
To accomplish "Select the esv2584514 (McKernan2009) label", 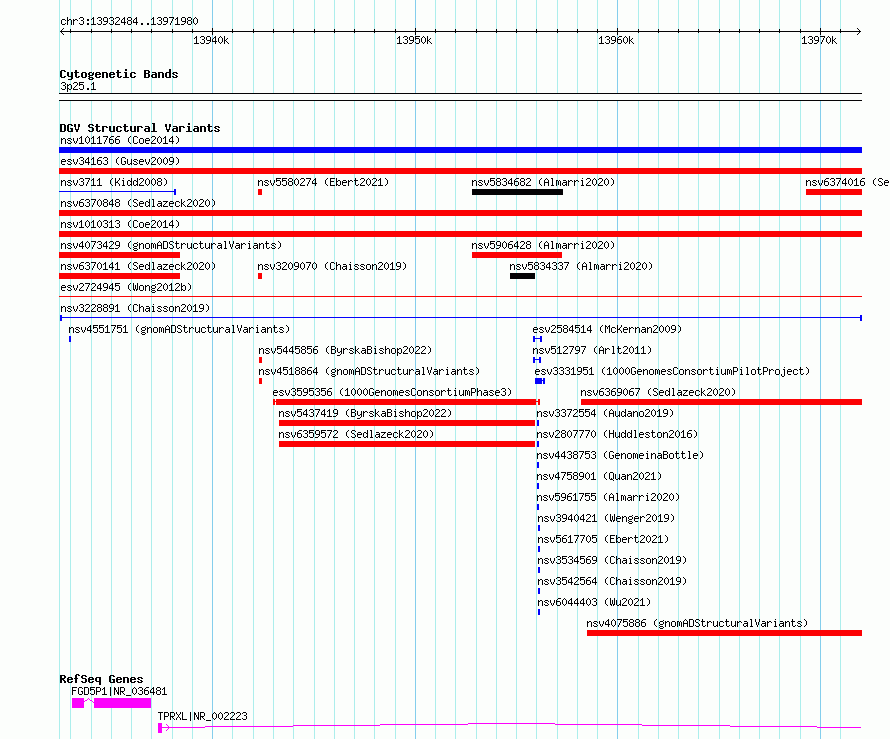I will [x=607, y=329].
